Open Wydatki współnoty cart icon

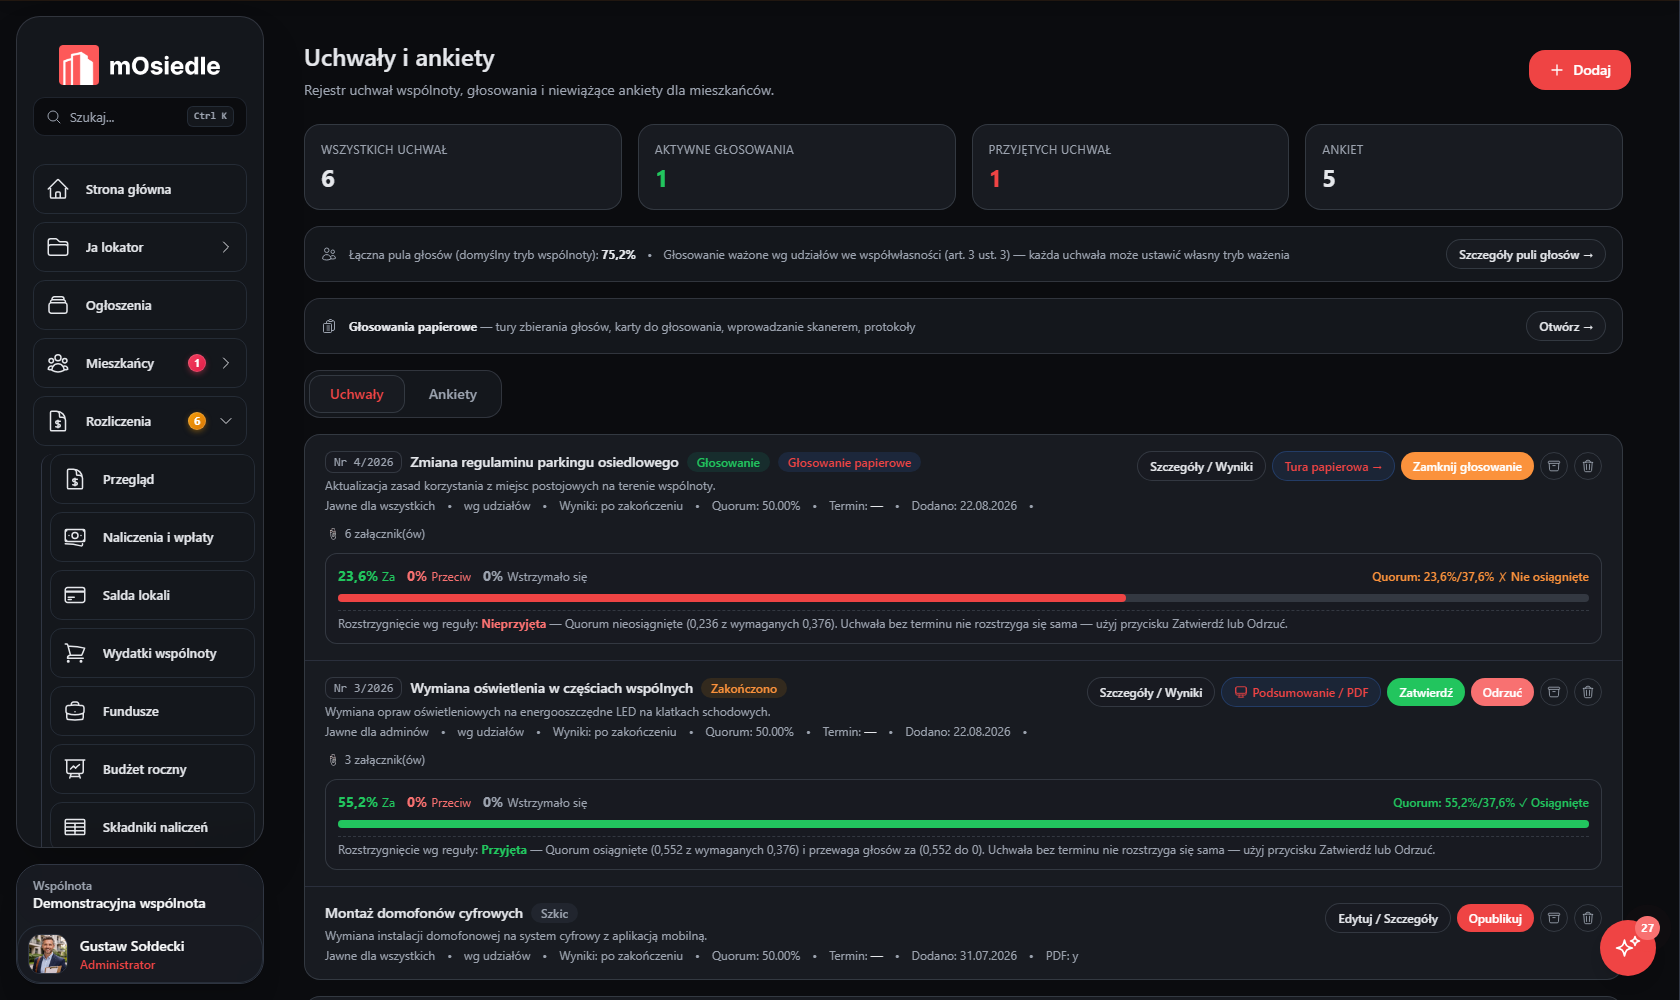75,653
